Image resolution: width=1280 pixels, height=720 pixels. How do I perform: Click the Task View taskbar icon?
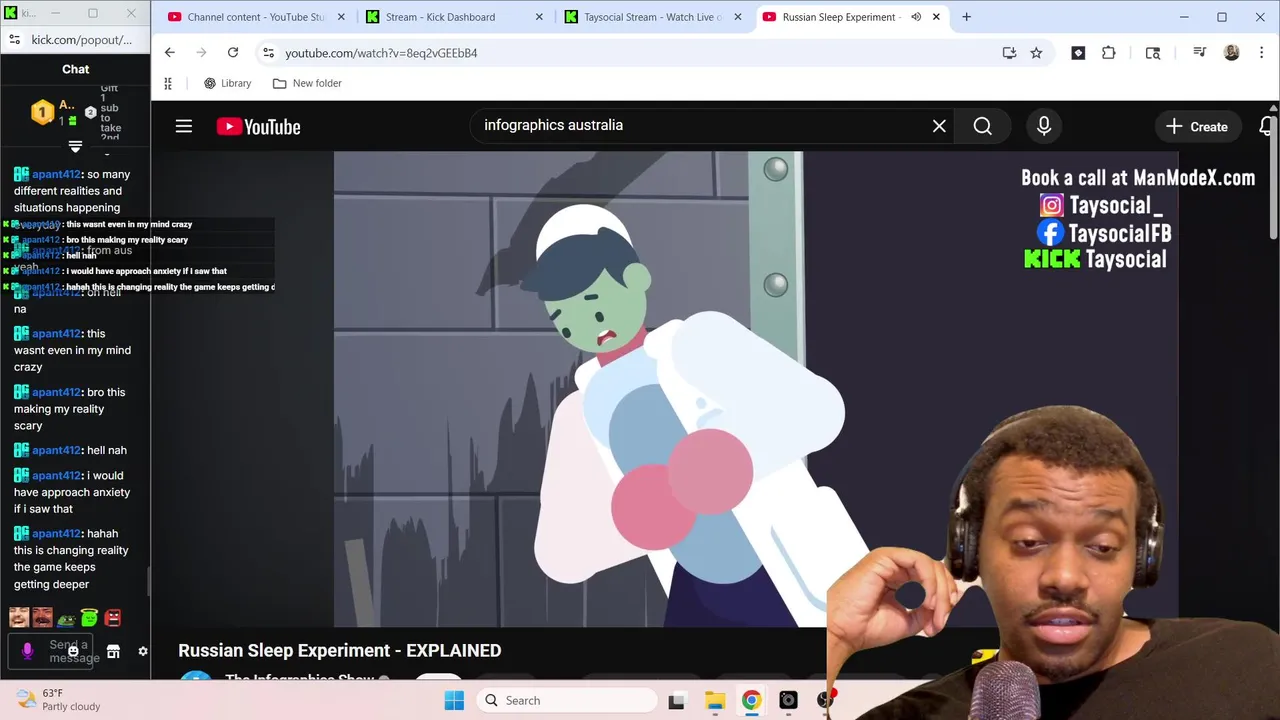[677, 700]
